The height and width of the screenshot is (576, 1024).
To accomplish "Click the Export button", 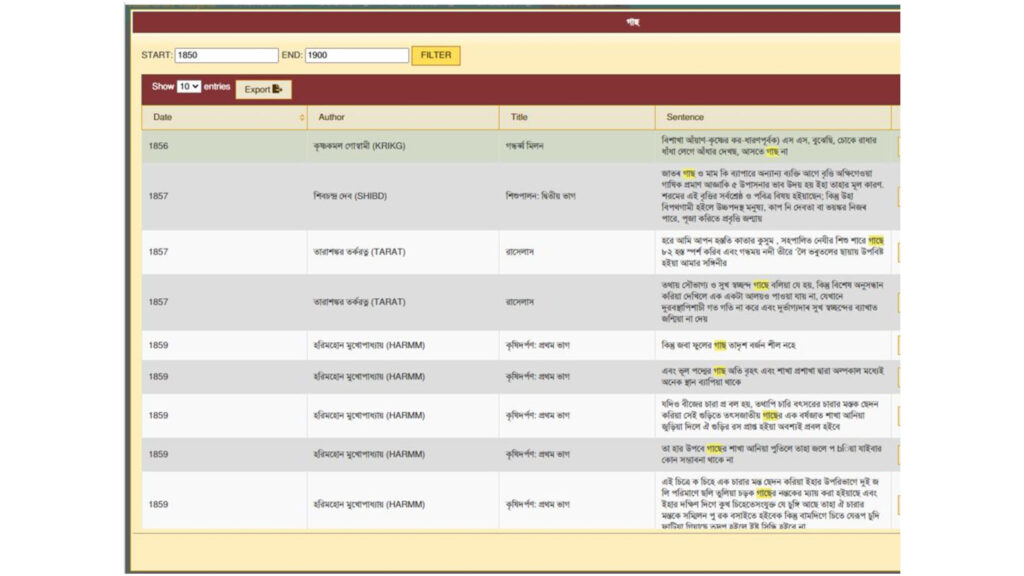I will 263,89.
